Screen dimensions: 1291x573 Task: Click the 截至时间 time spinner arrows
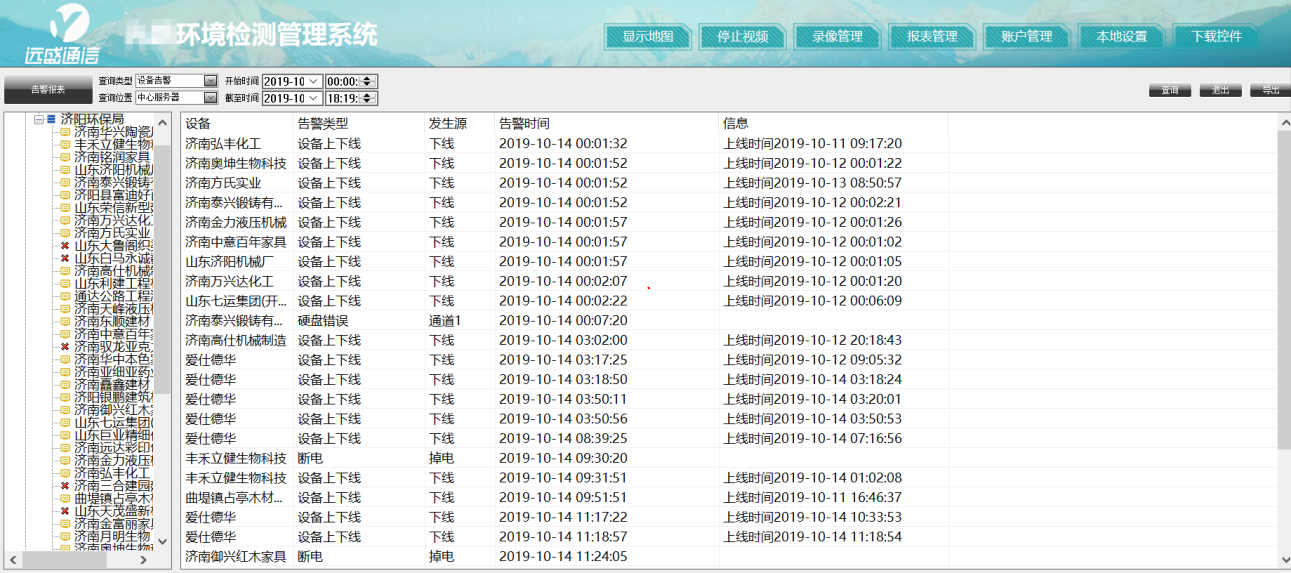point(367,98)
